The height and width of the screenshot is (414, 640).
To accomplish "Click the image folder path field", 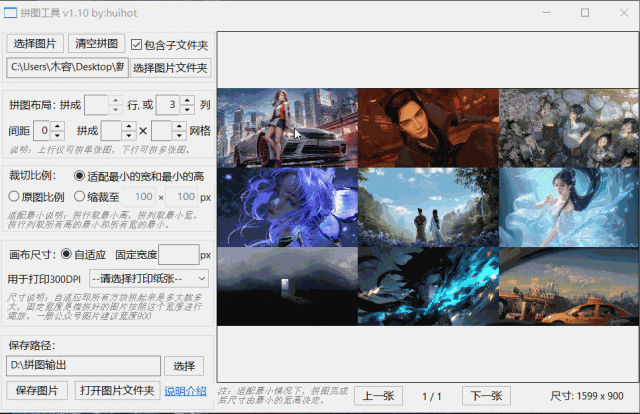I will (x=67, y=67).
